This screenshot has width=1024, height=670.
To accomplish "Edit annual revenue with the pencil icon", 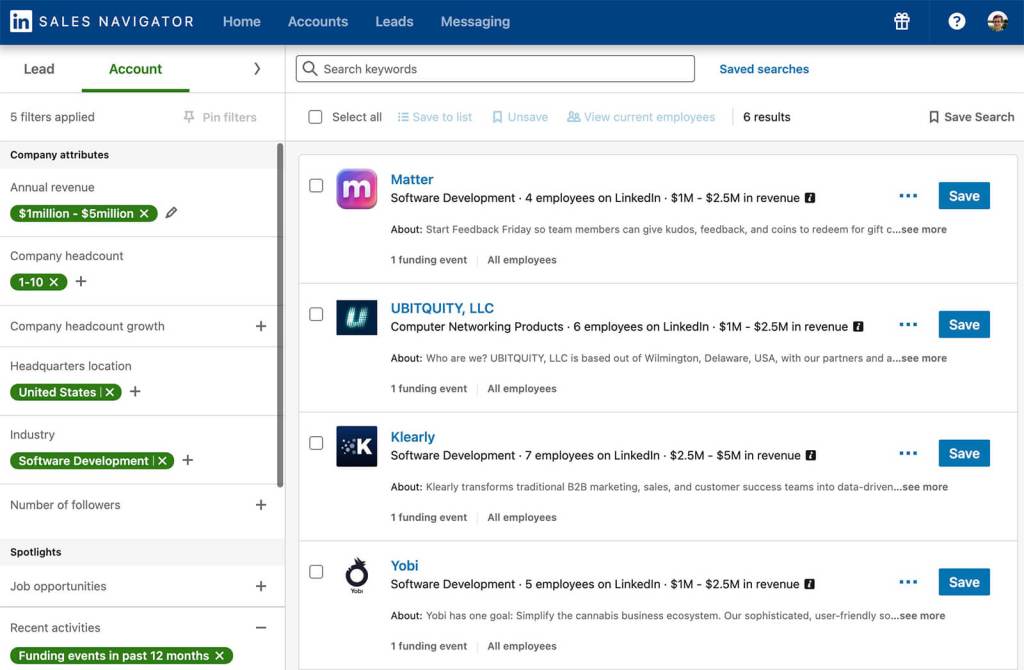I will pyautogui.click(x=172, y=213).
